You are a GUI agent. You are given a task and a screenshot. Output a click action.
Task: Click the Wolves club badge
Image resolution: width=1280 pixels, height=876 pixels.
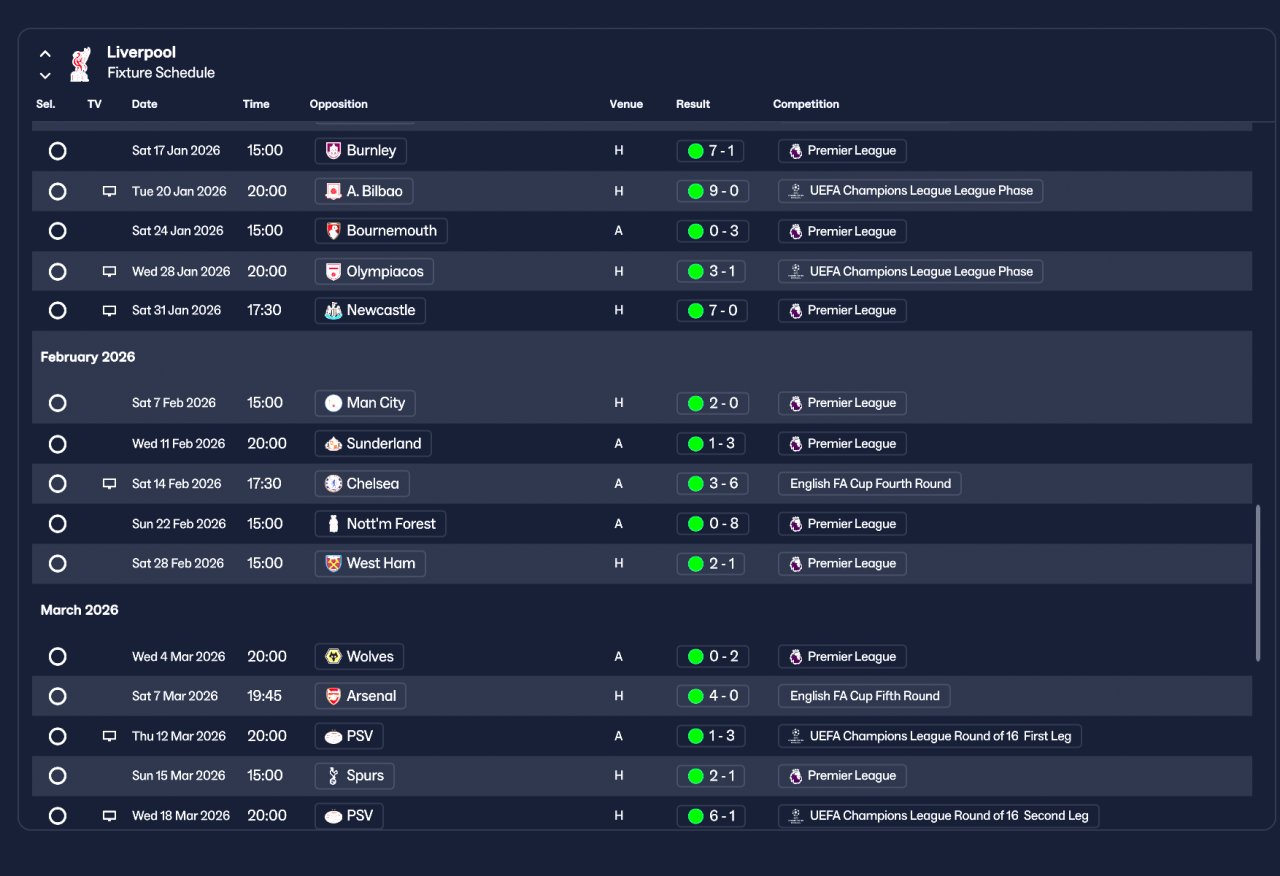coord(333,657)
